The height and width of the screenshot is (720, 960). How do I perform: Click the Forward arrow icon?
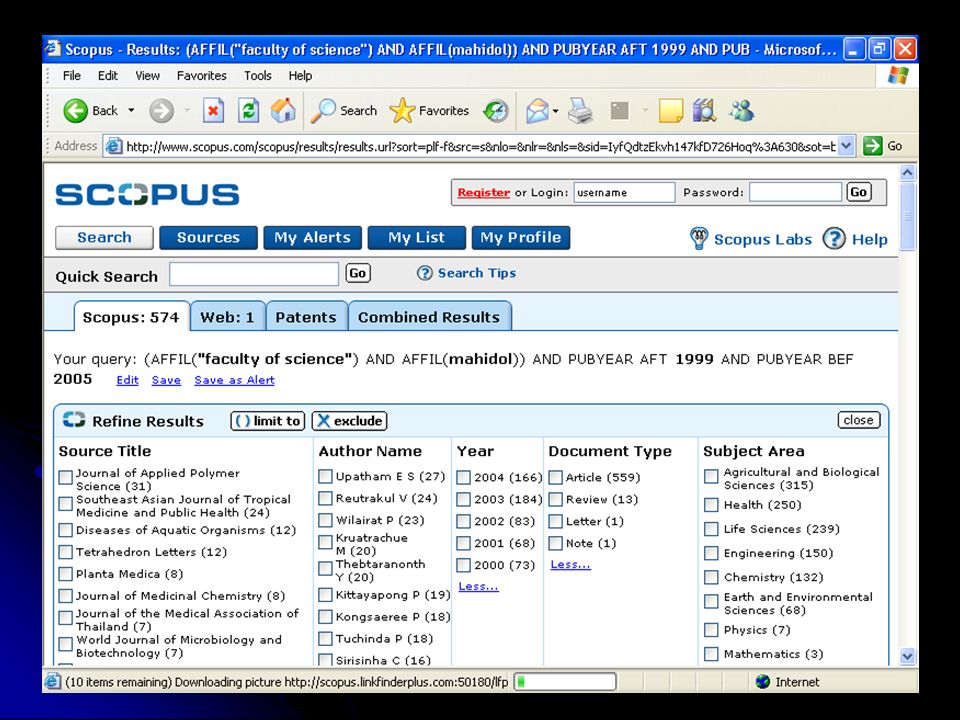(162, 111)
